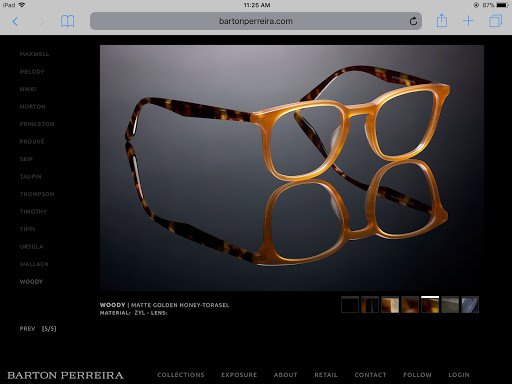Open the Safari bookmarks book icon
The height and width of the screenshot is (384, 512).
point(67,22)
